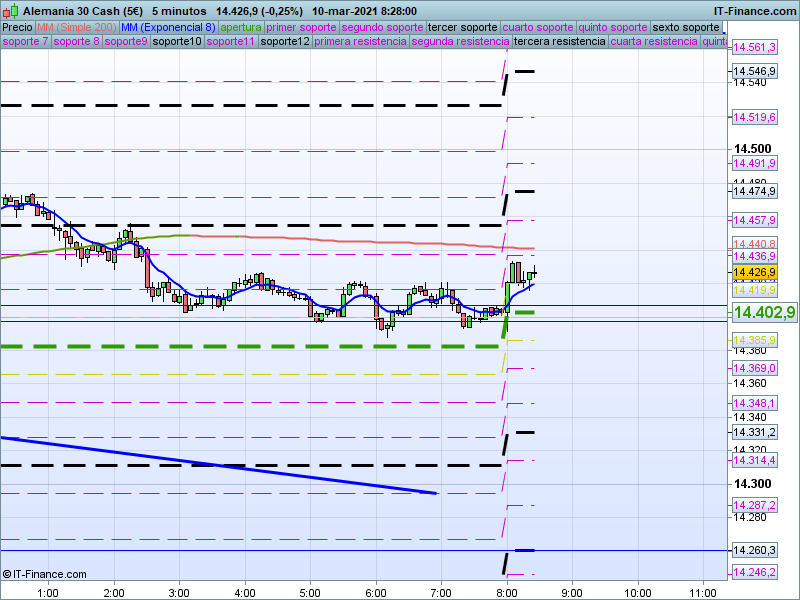Viewport: 800px width, 600px height.
Task: Click the candlestick chart icon in title bar
Action: point(8,9)
